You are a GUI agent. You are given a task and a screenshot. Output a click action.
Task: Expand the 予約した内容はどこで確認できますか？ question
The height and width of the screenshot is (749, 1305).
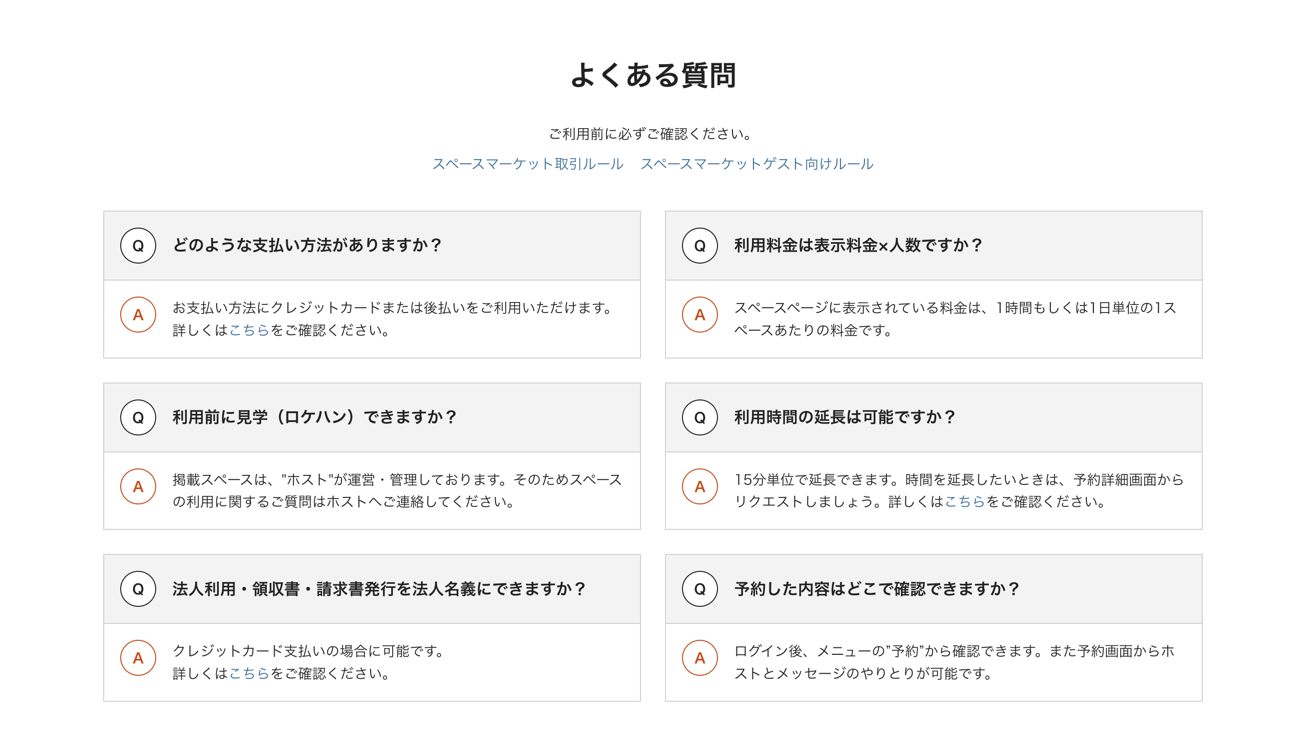(933, 589)
